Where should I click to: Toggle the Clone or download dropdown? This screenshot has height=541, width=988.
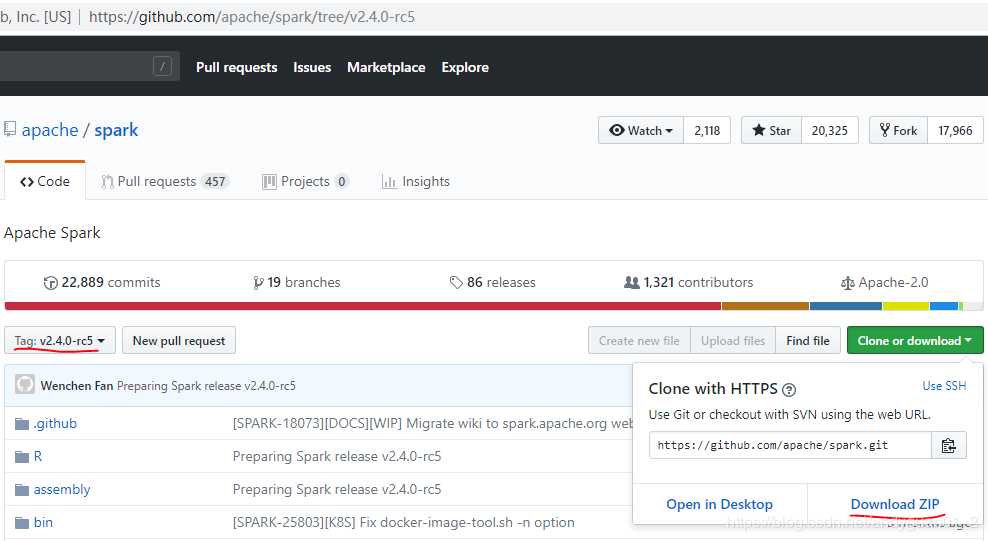coord(915,340)
